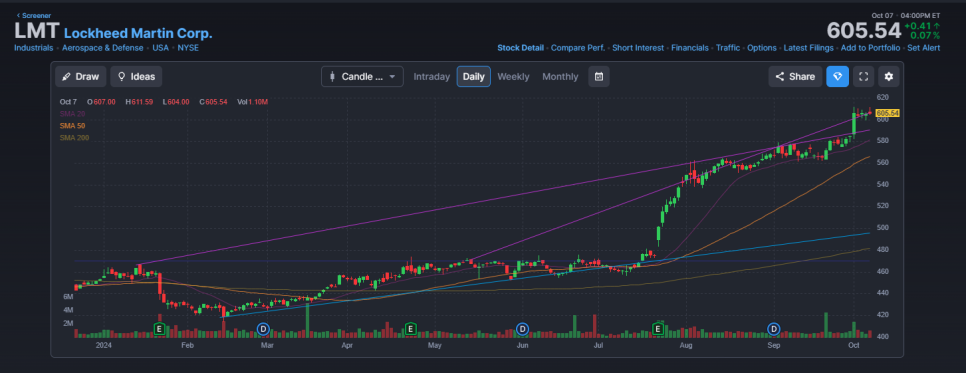
Task: Expand the Candle chart type dropdown
Action: (362, 76)
